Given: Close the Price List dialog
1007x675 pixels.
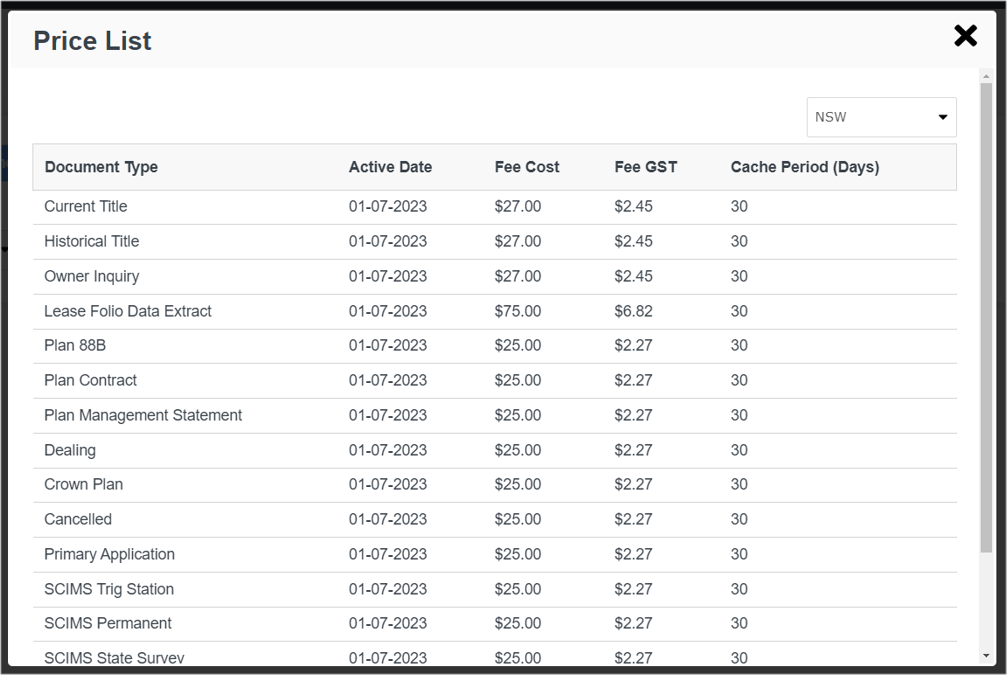Looking at the screenshot, I should [965, 36].
